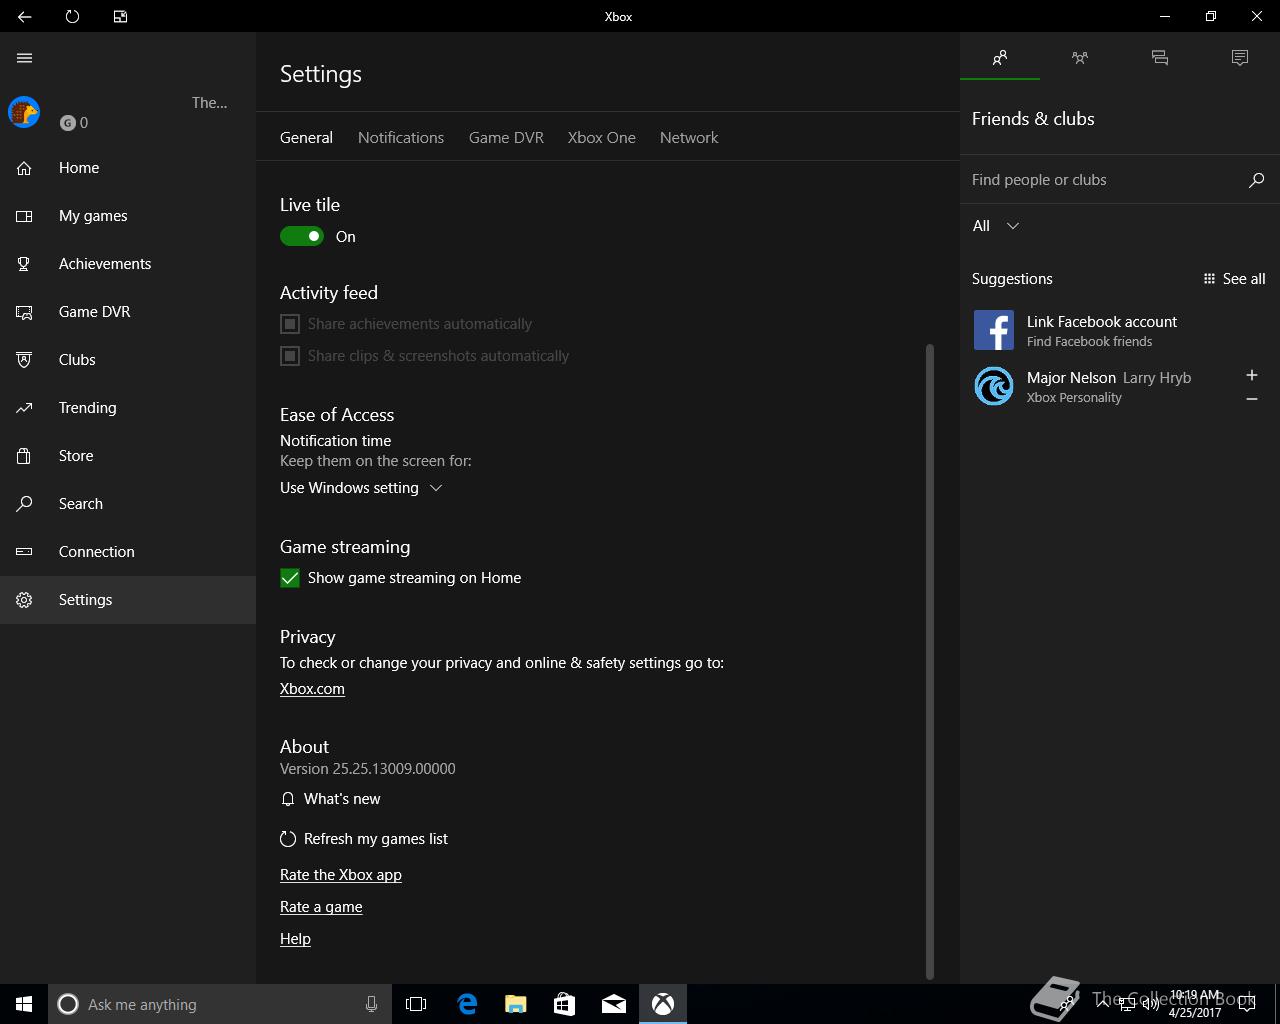Click Link Facebook account
Image resolution: width=1280 pixels, height=1024 pixels.
tap(1102, 322)
